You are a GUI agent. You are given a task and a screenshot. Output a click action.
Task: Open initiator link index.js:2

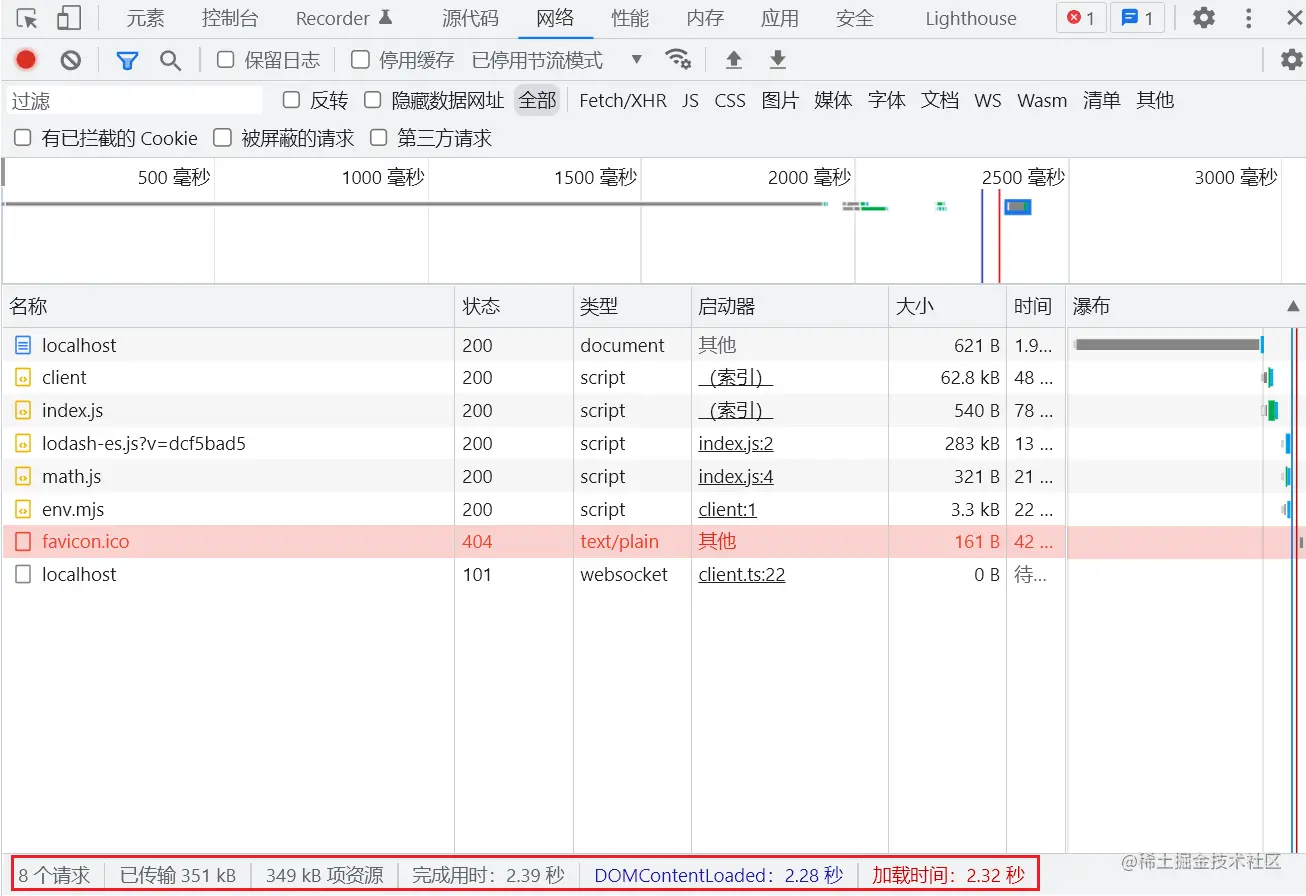click(x=736, y=444)
